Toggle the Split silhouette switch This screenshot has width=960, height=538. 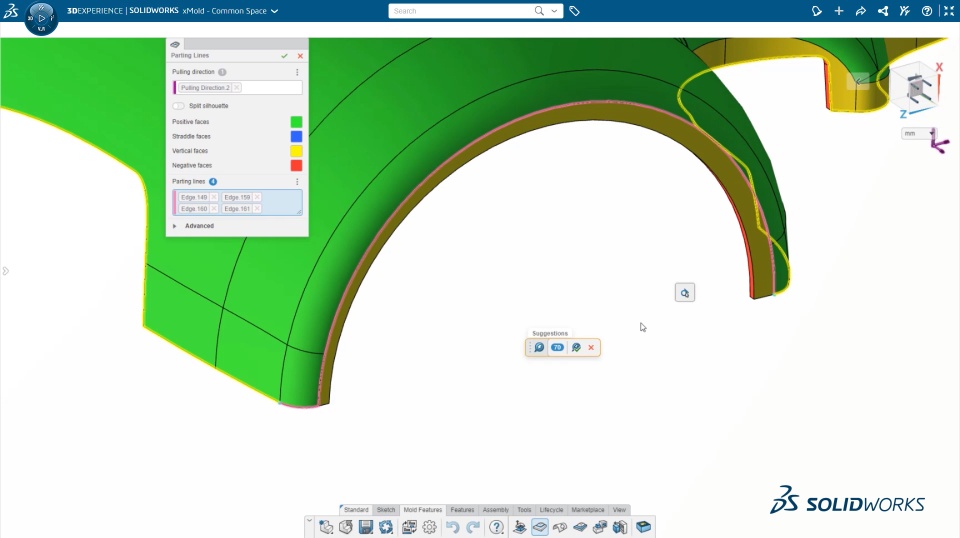click(x=178, y=106)
